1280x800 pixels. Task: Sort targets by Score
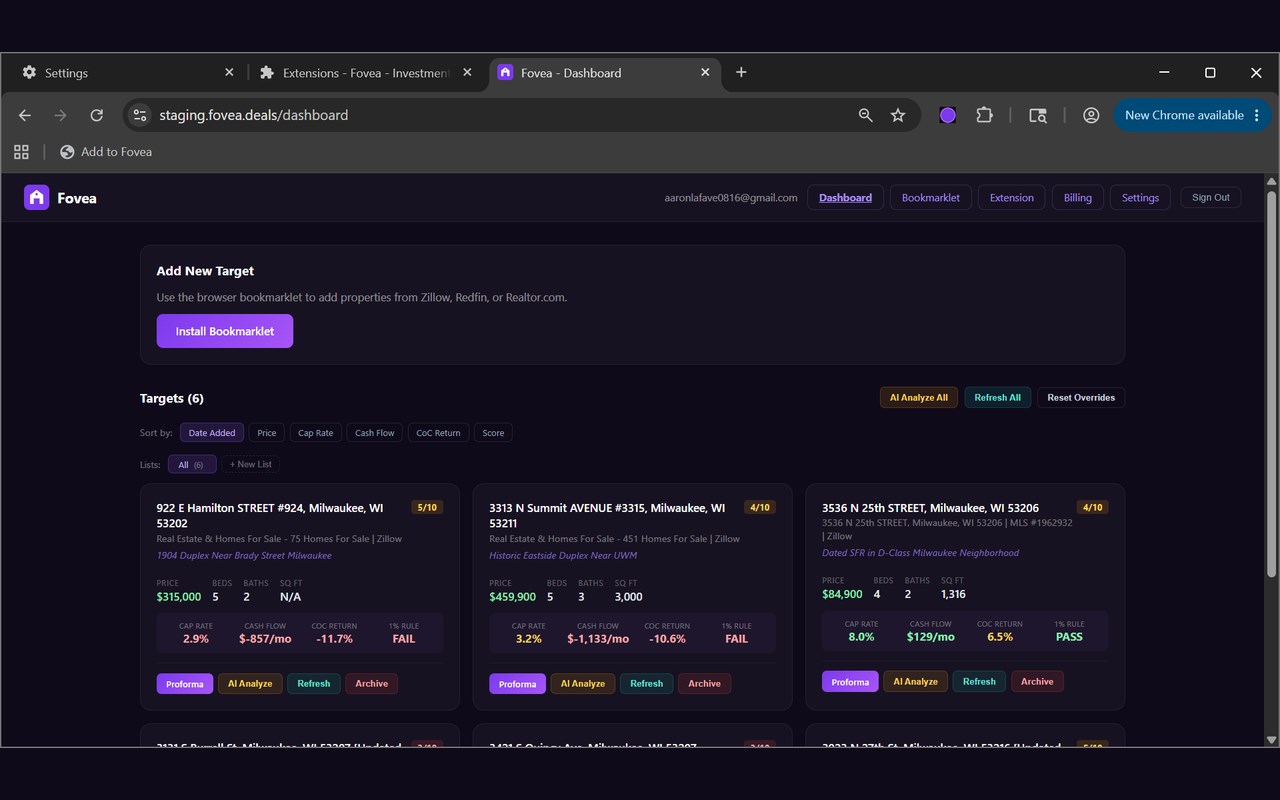pos(493,433)
